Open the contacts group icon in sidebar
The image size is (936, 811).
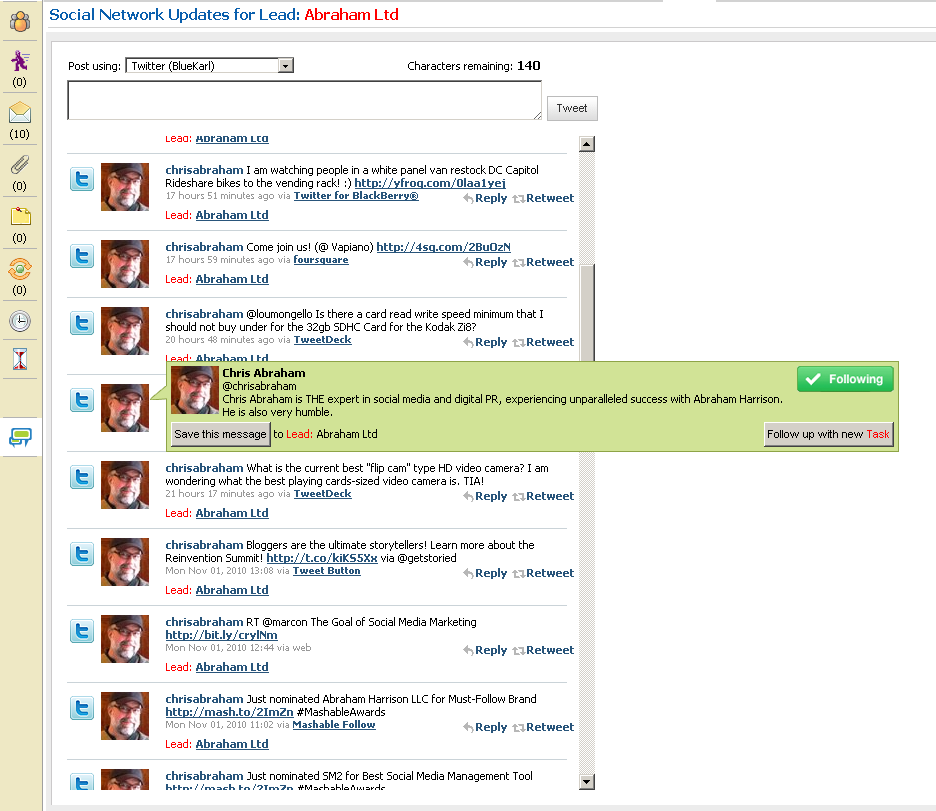coord(20,21)
